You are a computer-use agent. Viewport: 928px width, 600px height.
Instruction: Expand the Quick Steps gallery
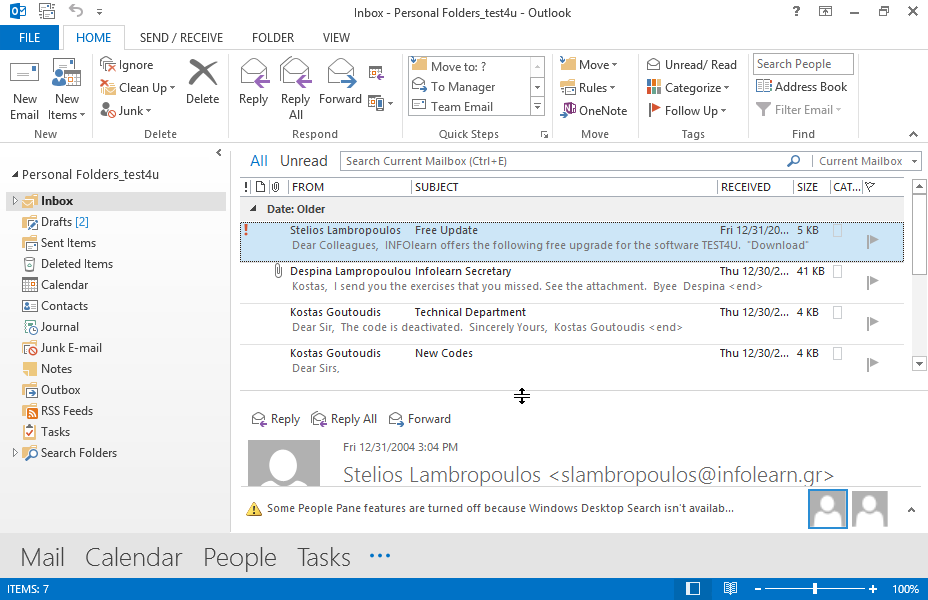coord(537,107)
